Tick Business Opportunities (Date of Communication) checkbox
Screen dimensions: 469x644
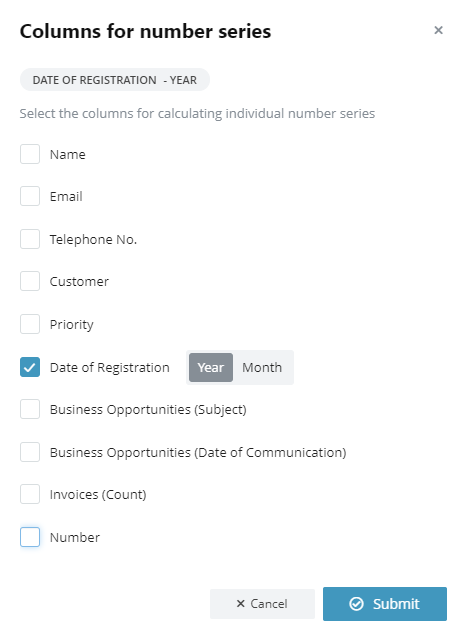point(30,452)
